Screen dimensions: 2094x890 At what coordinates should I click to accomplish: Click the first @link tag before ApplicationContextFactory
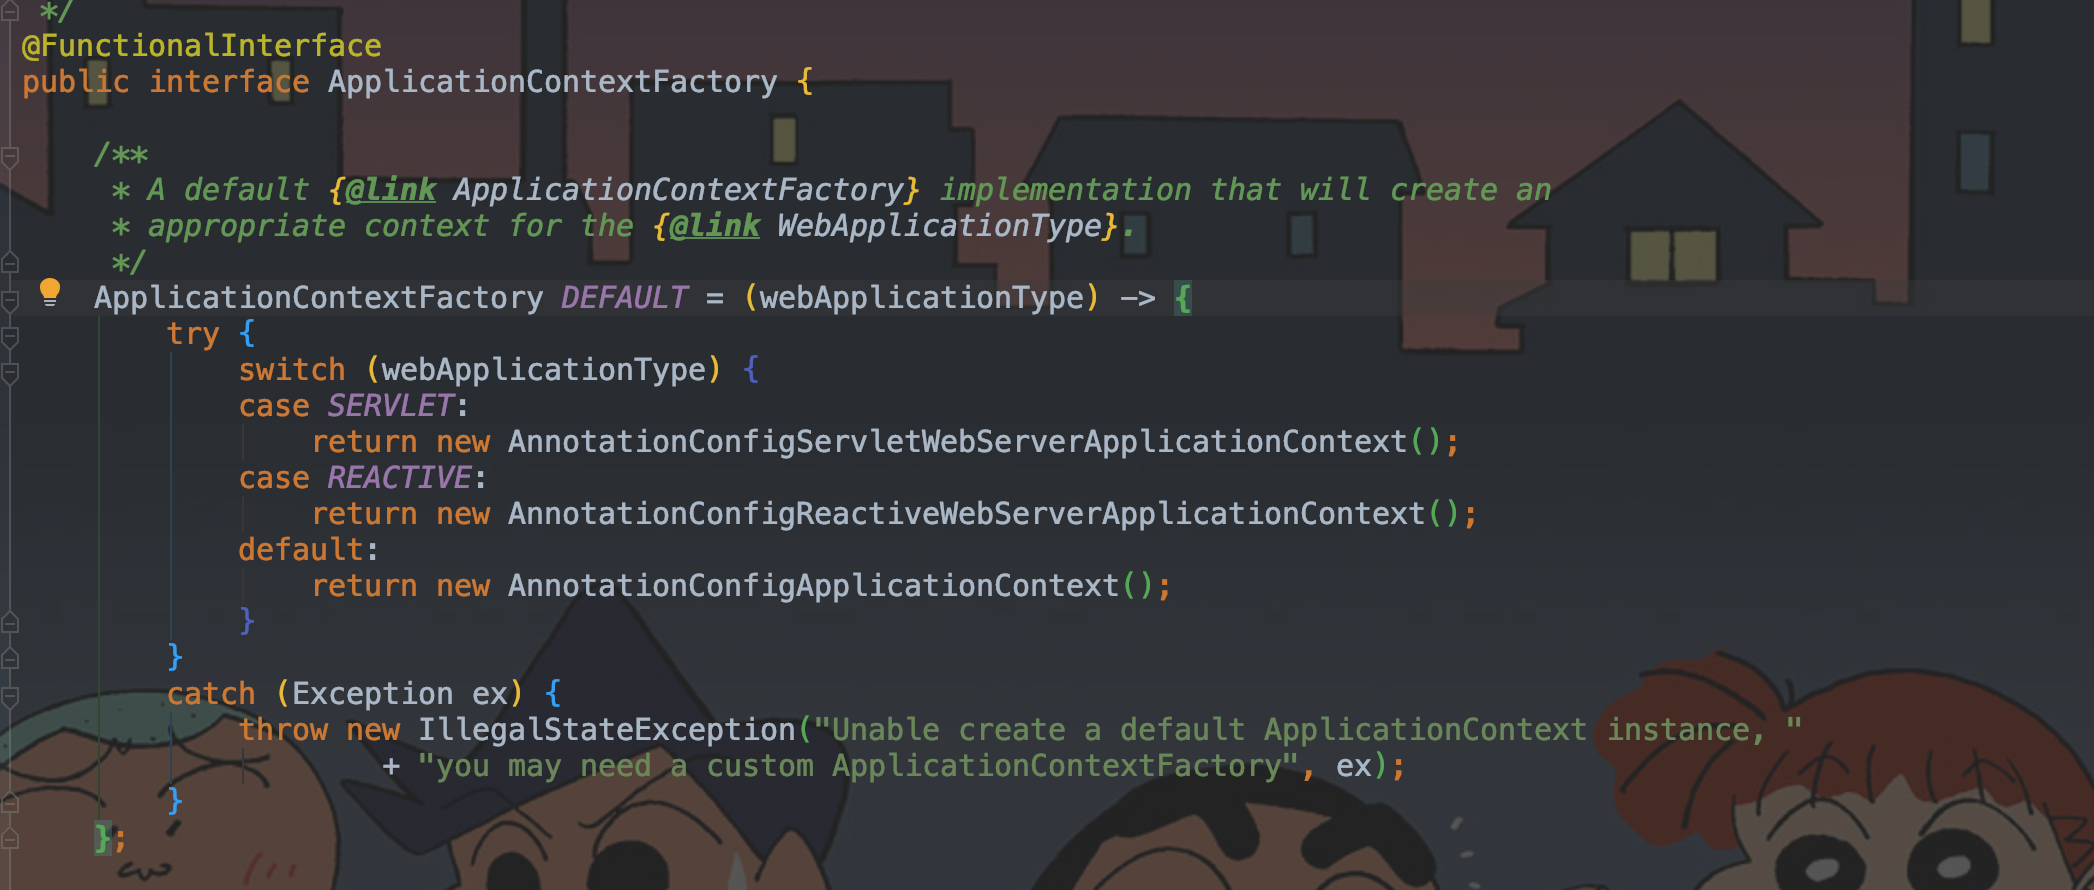(x=390, y=190)
